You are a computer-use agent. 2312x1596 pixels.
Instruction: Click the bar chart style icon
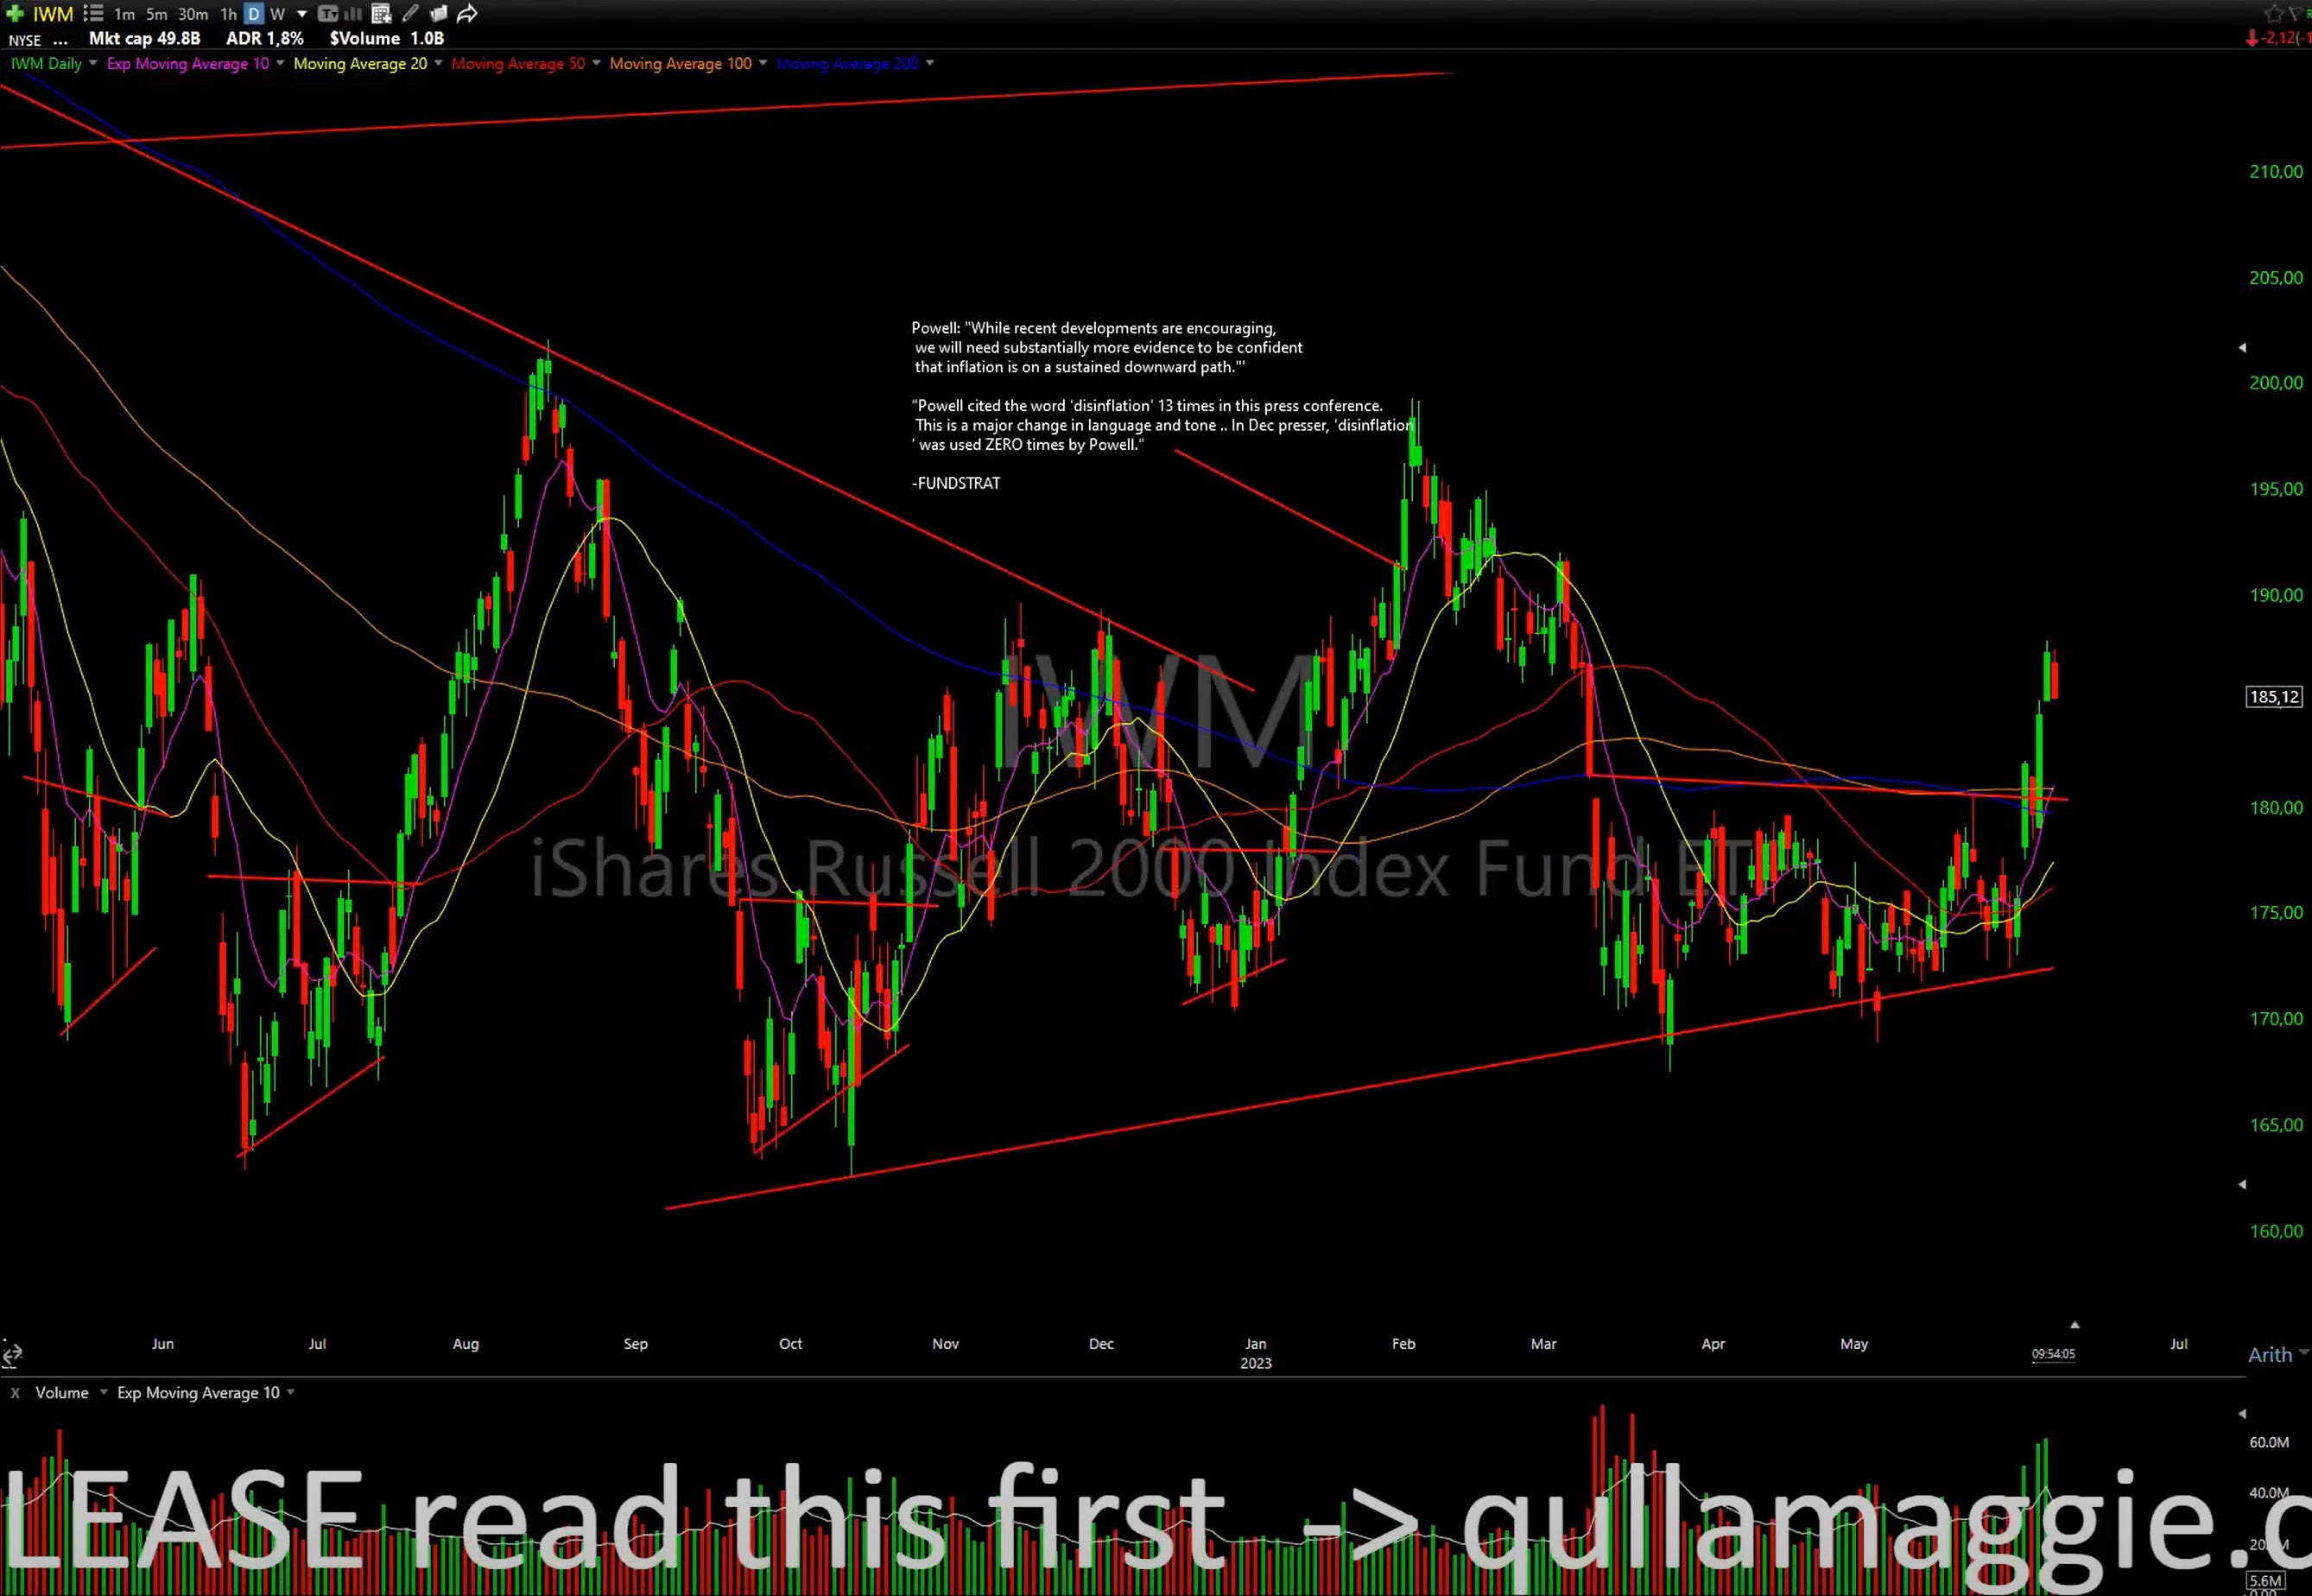[x=353, y=14]
